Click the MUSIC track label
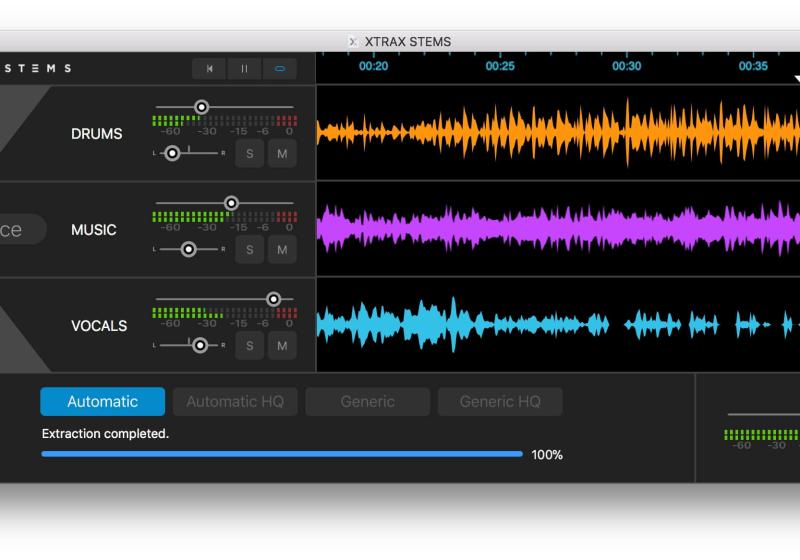The height and width of the screenshot is (560, 800). (x=94, y=230)
